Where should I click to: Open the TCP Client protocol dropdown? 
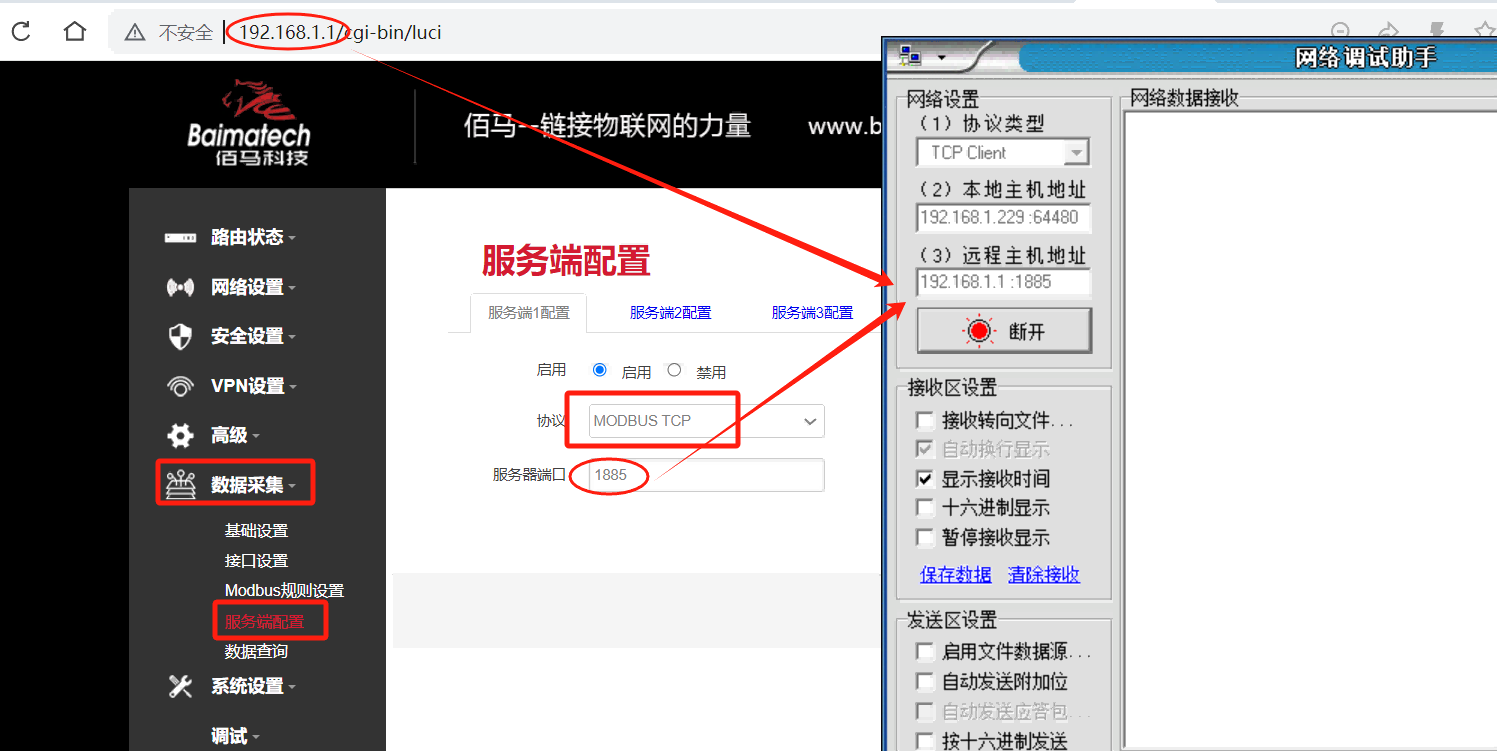coord(1078,152)
